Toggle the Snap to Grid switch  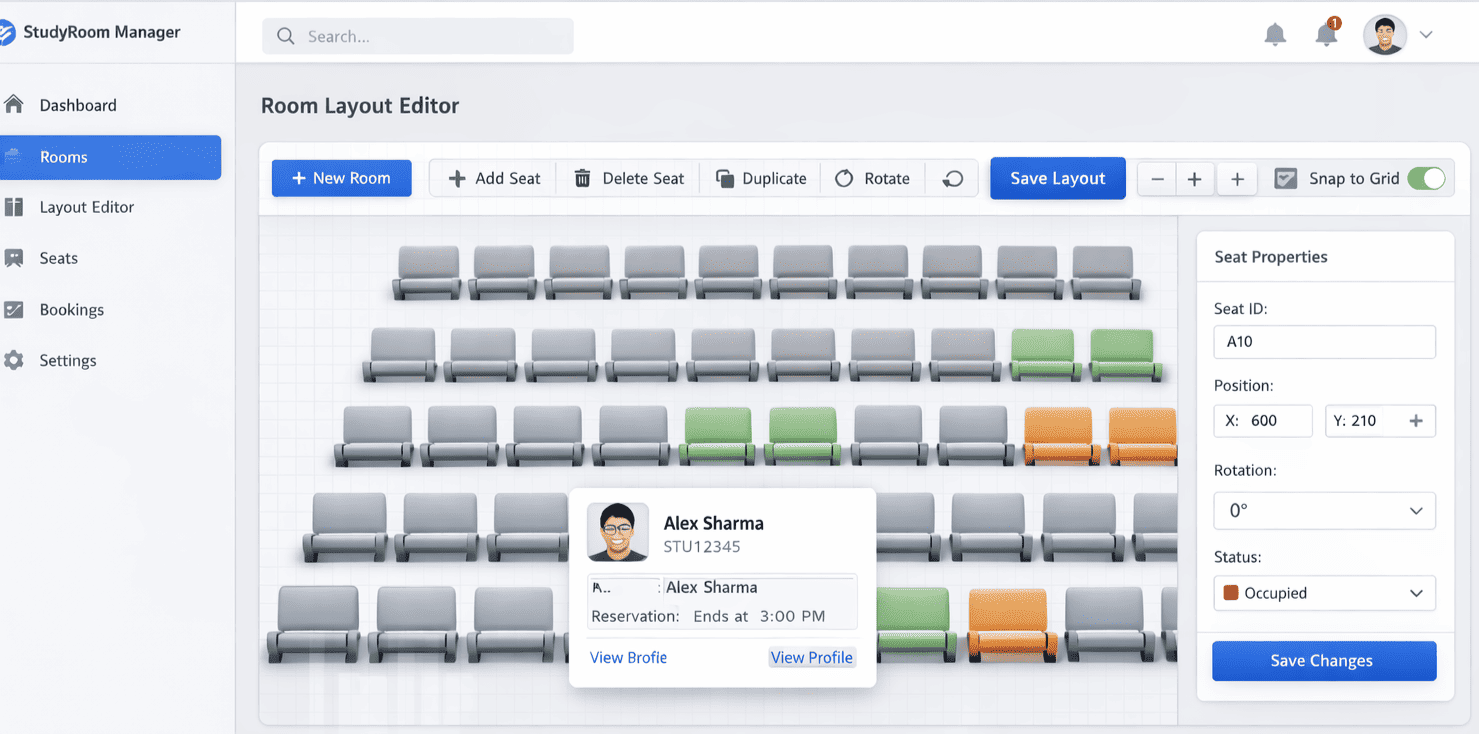click(1425, 178)
